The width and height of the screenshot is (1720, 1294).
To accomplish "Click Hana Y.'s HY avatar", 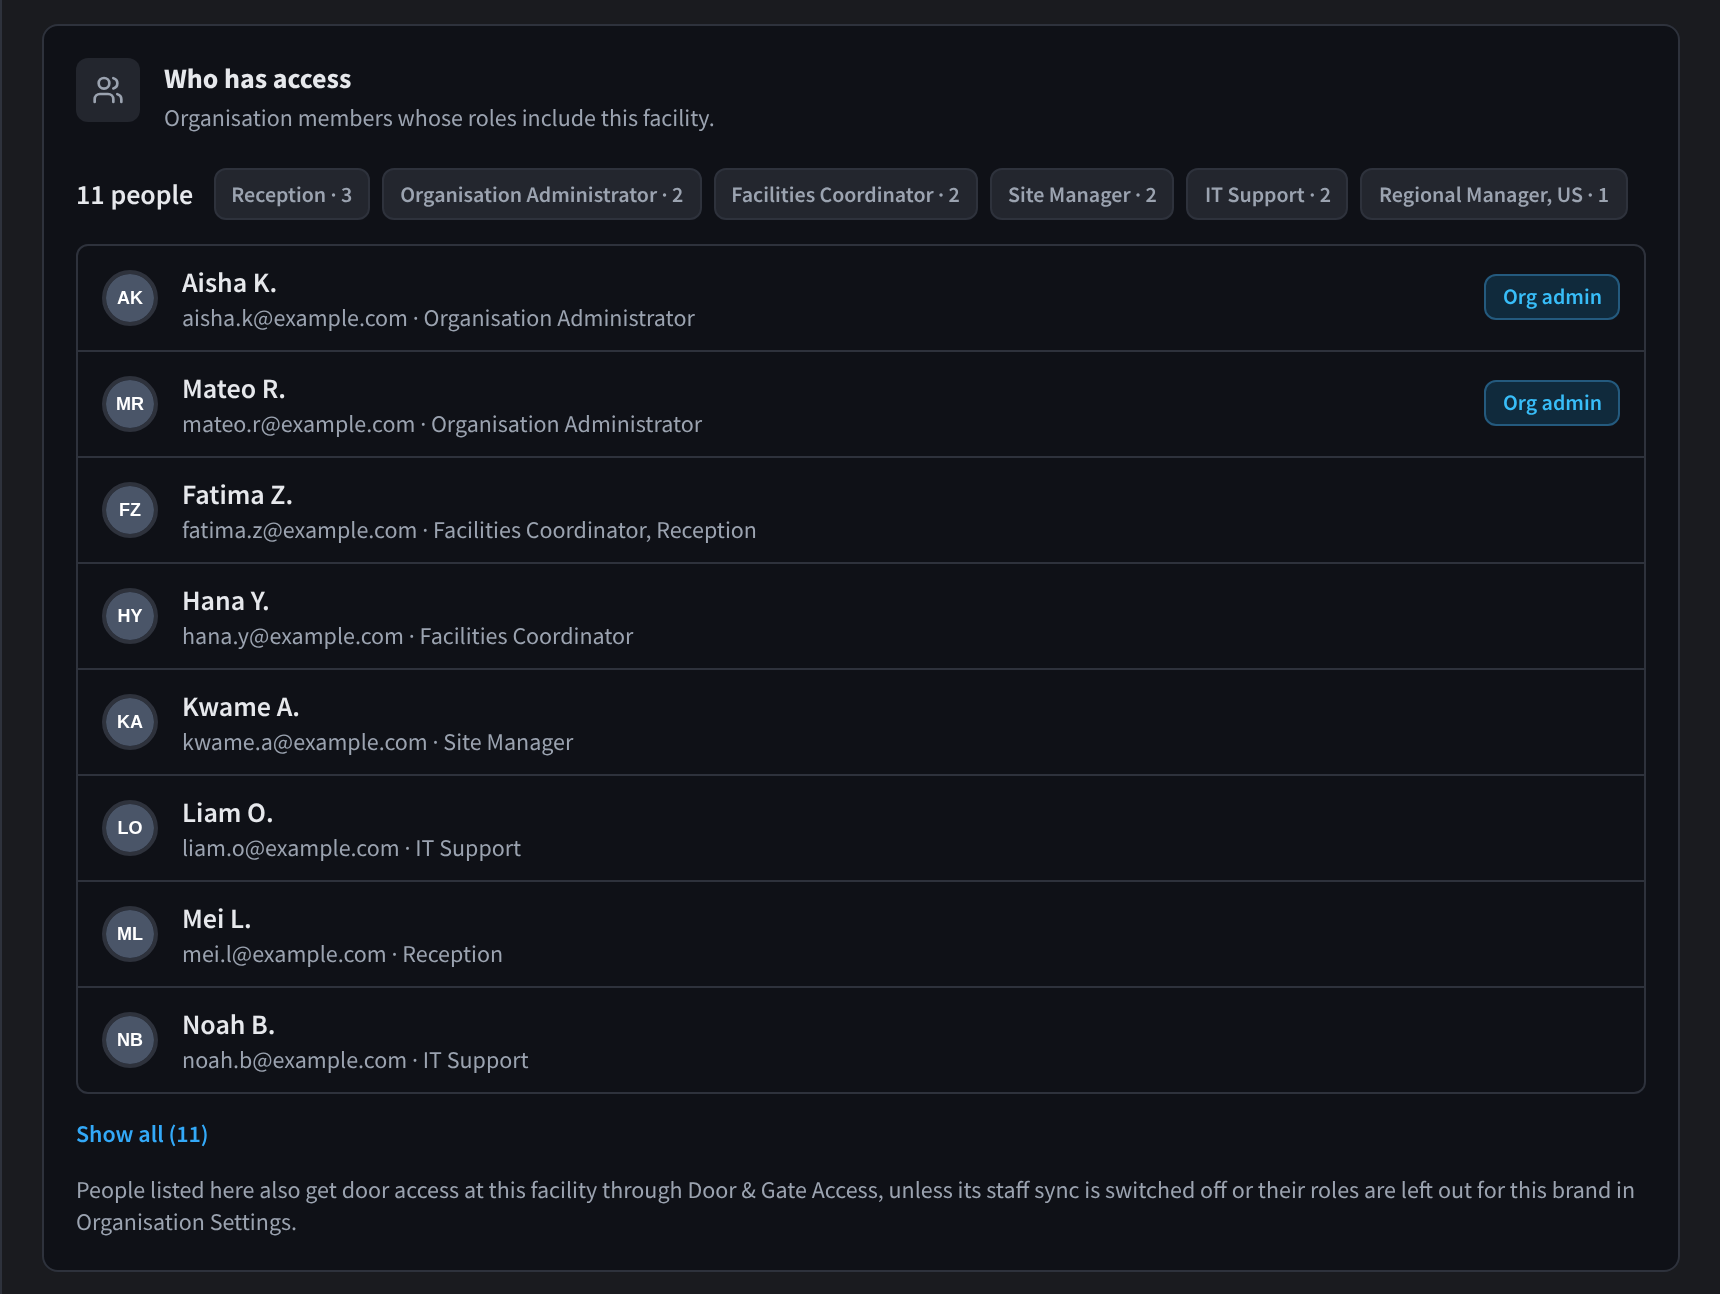I will [130, 616].
